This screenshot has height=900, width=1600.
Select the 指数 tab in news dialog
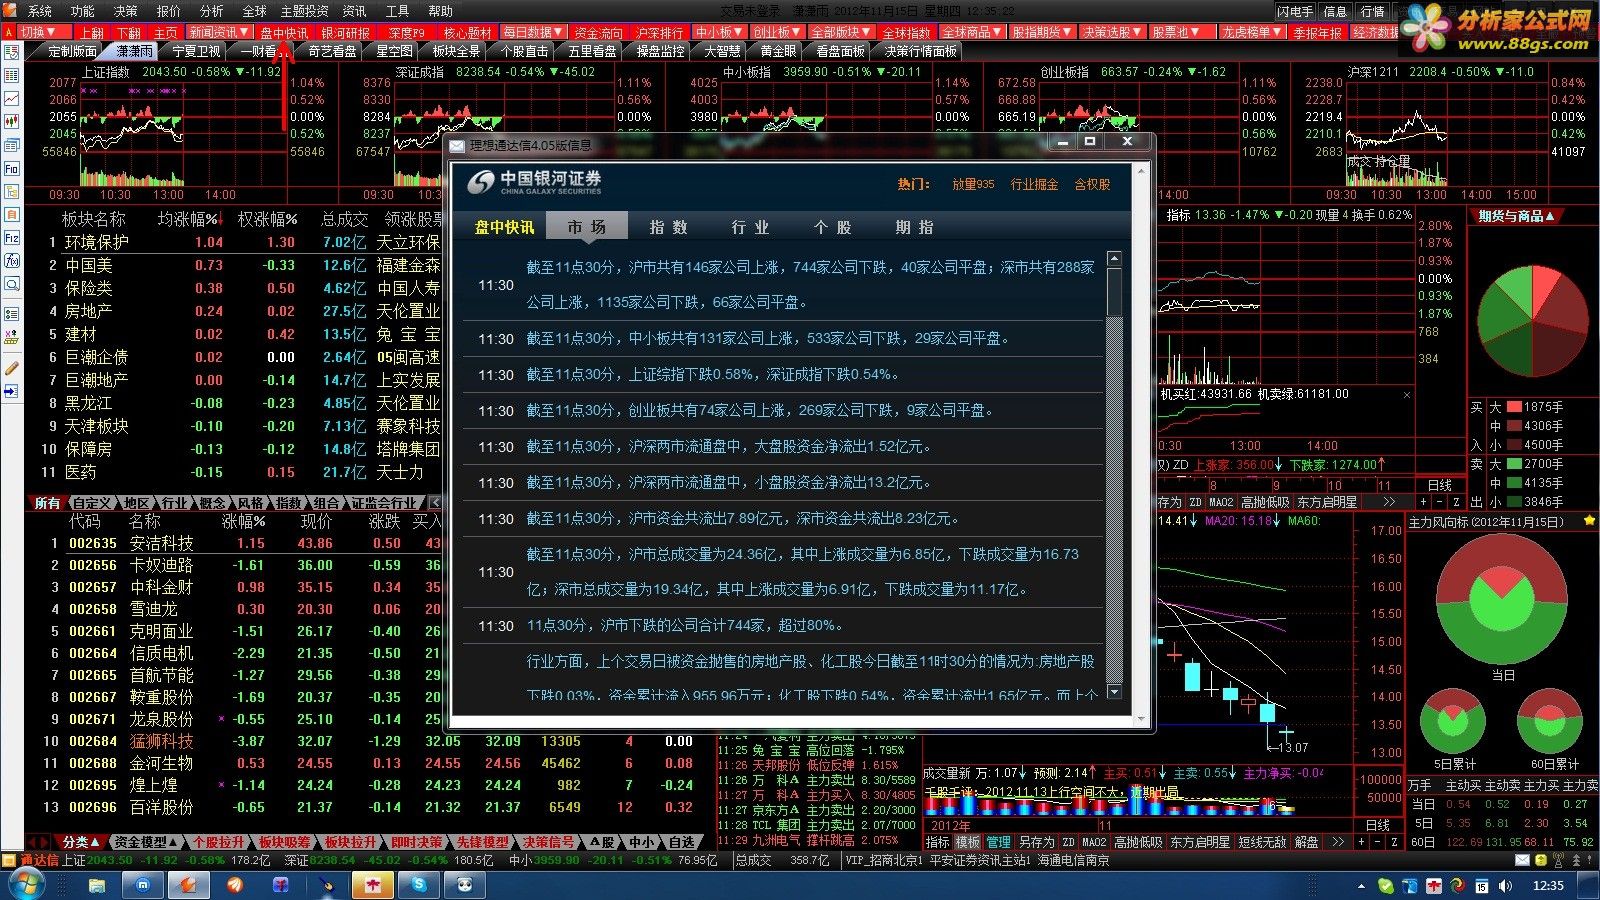(x=669, y=227)
